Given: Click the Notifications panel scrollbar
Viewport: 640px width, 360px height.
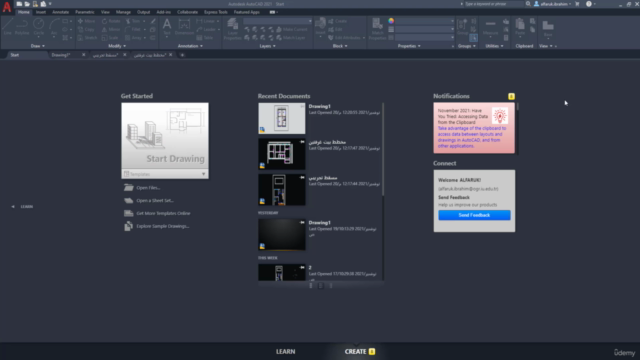Looking at the screenshot, I should tap(518, 107).
